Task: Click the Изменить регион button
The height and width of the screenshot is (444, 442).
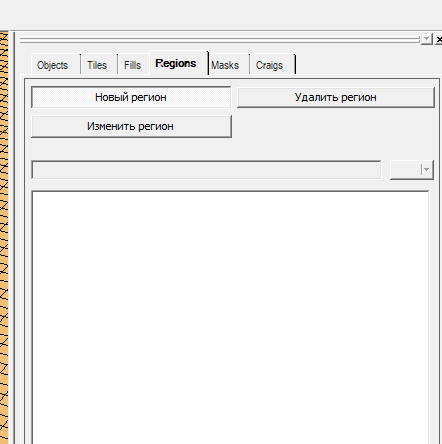Action: point(131,126)
